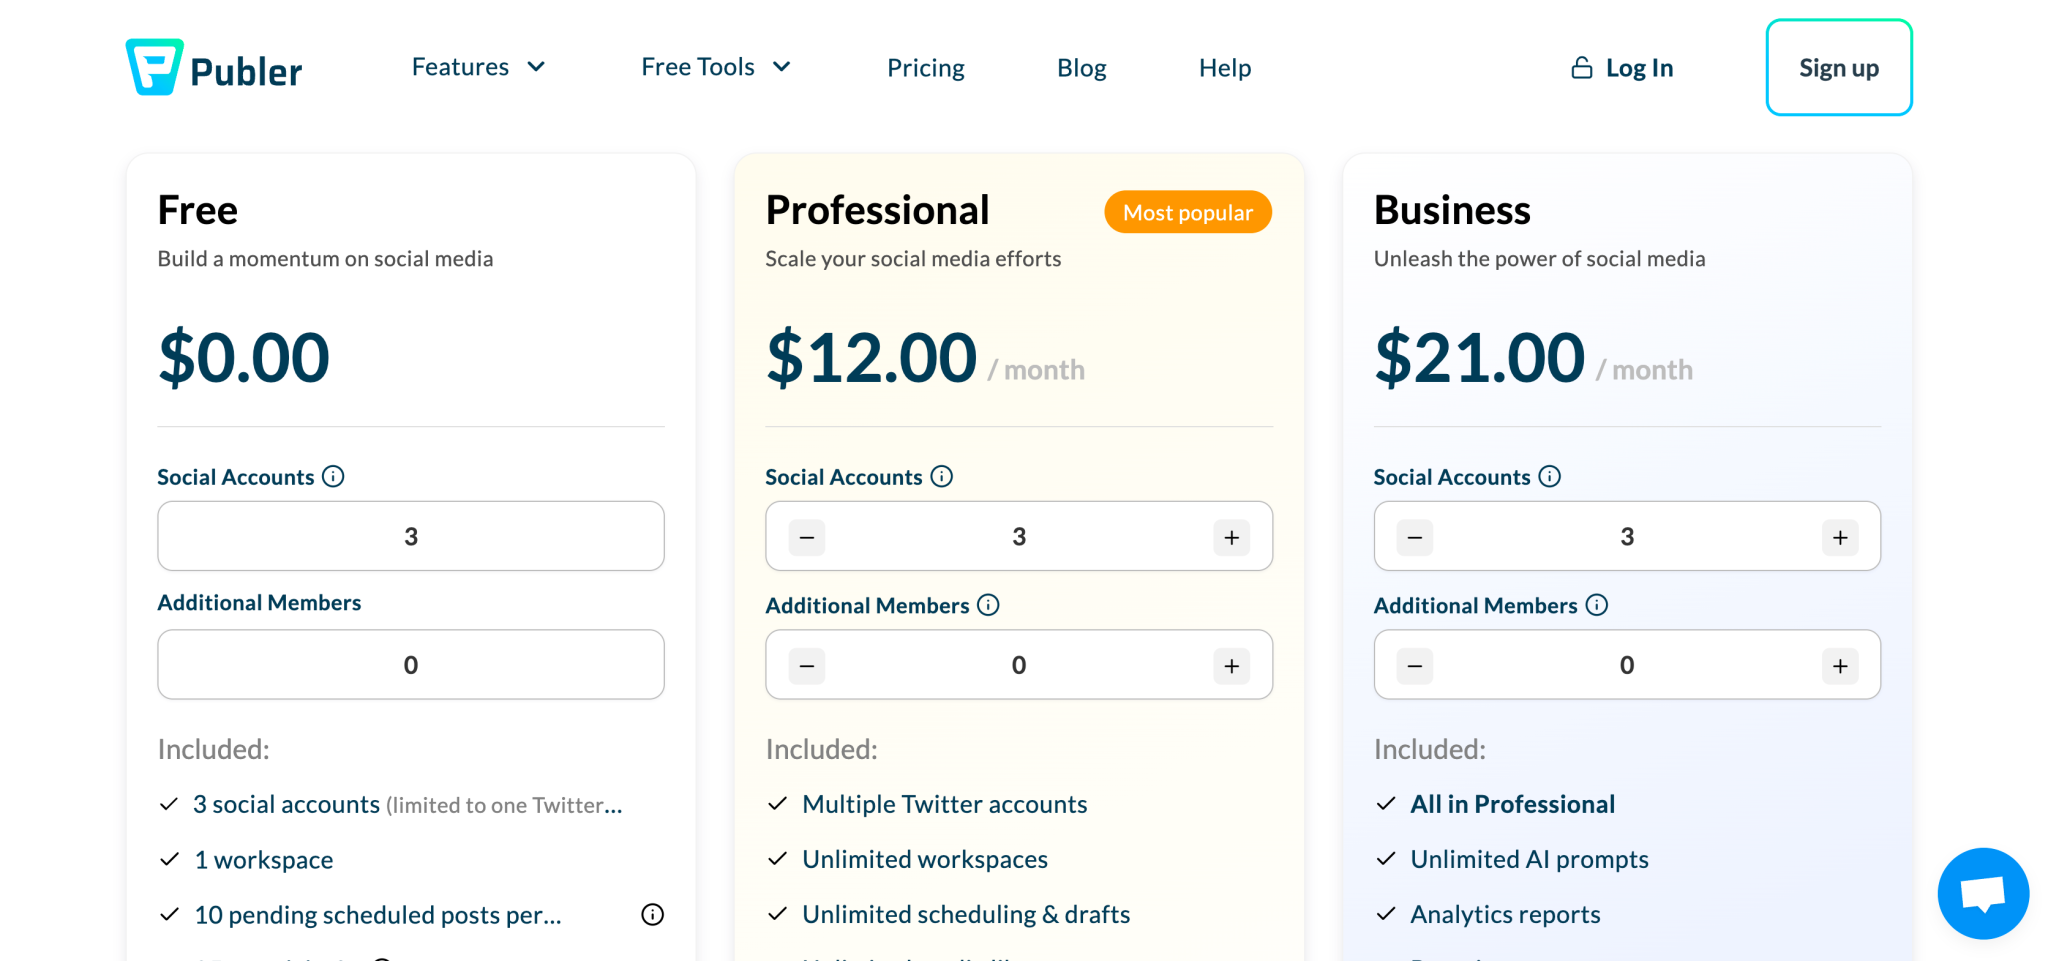Click the Most popular badge
The image size is (2048, 961).
1187,212
